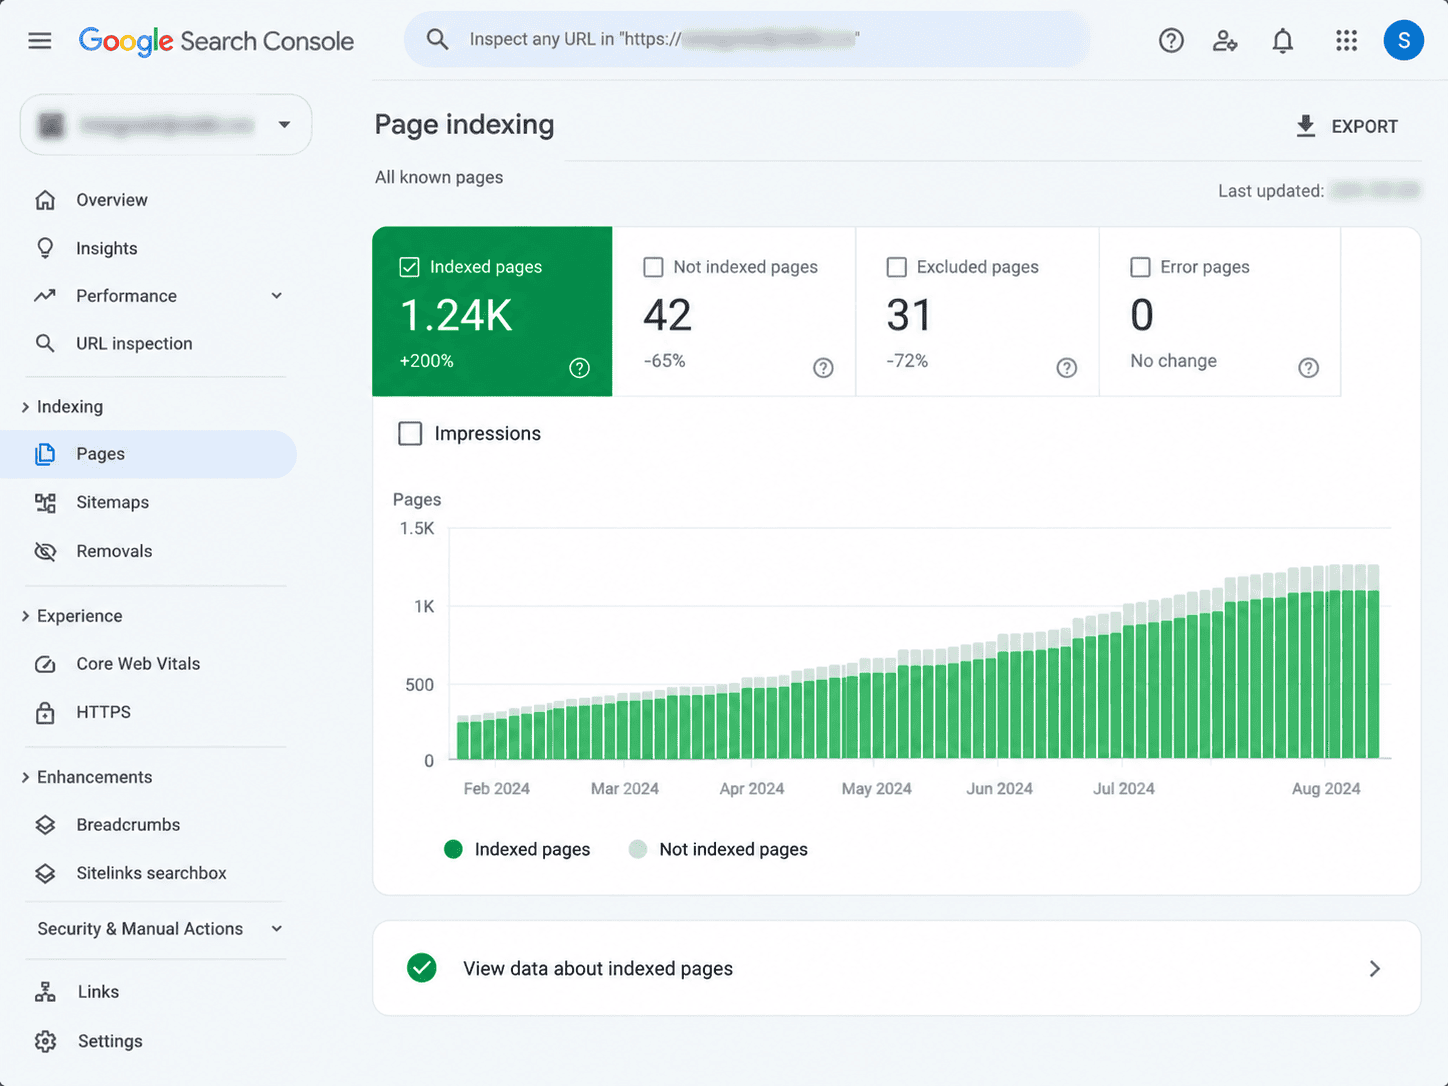Image resolution: width=1448 pixels, height=1086 pixels.
Task: Collapse the Enhancements section
Action: point(88,777)
